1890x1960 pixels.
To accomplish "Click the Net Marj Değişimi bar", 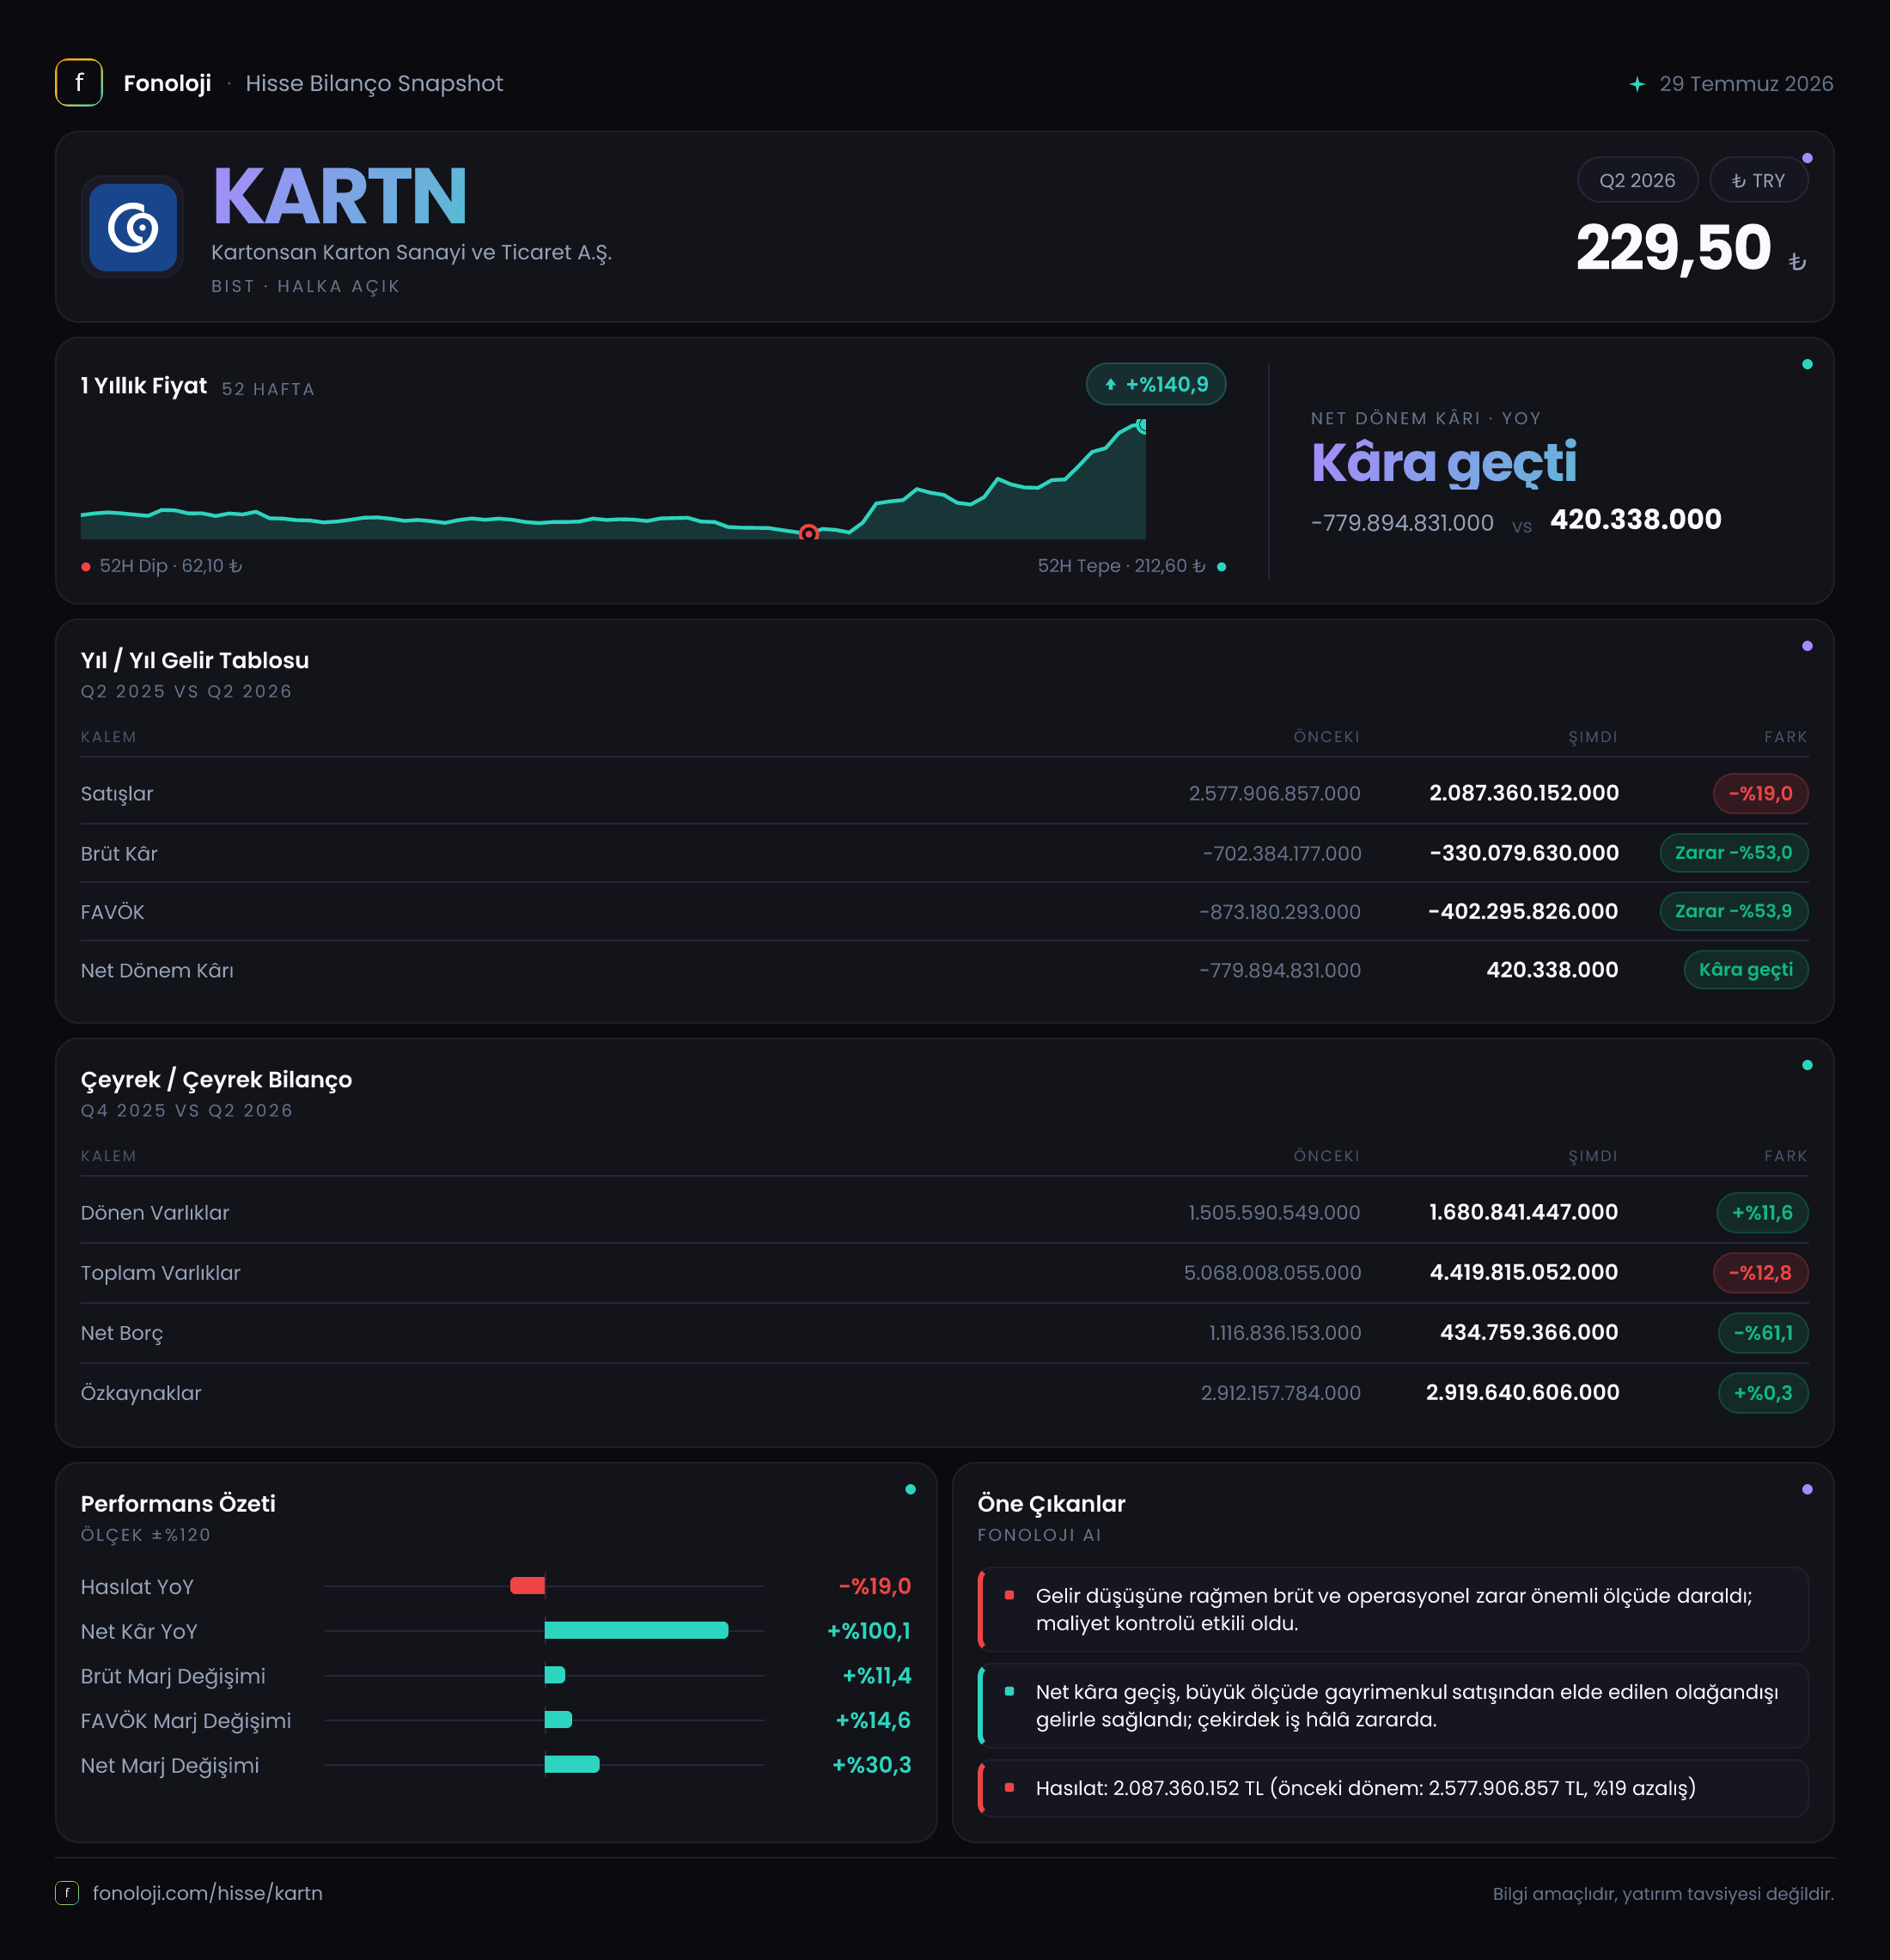I will [572, 1764].
